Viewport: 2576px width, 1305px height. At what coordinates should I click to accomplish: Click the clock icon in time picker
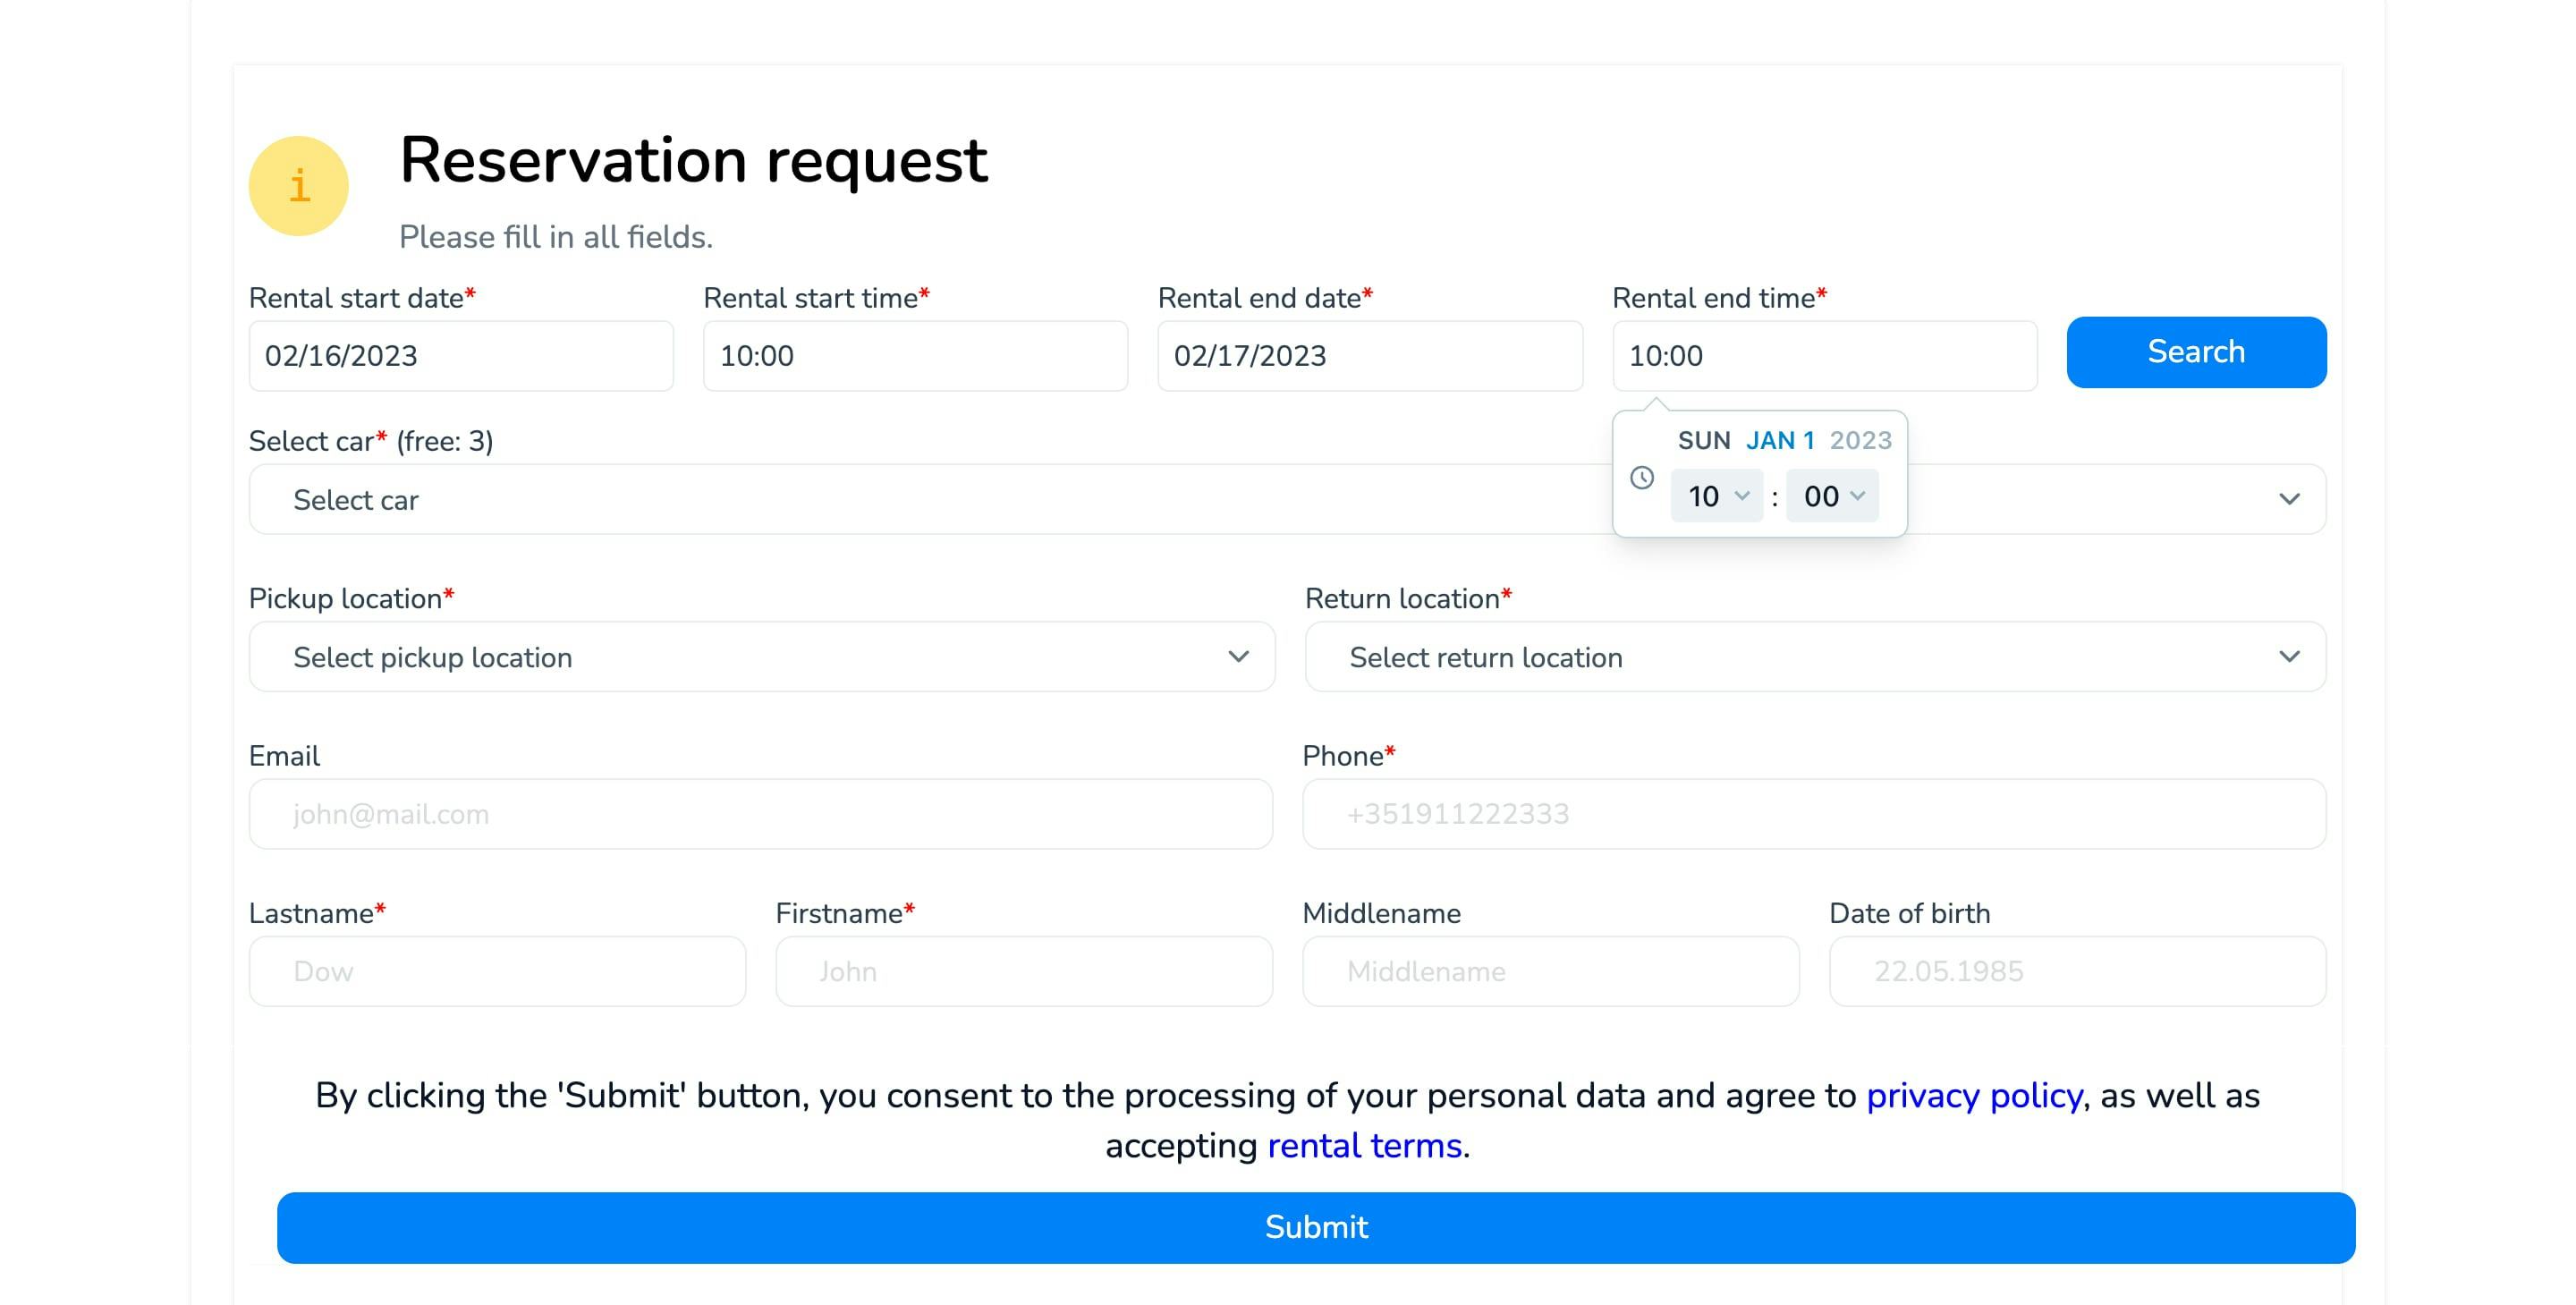click(x=1642, y=478)
